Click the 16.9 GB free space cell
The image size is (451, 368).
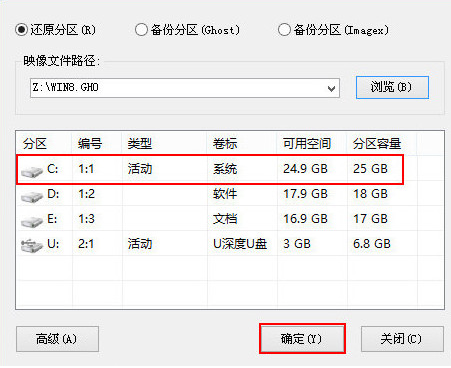(305, 219)
